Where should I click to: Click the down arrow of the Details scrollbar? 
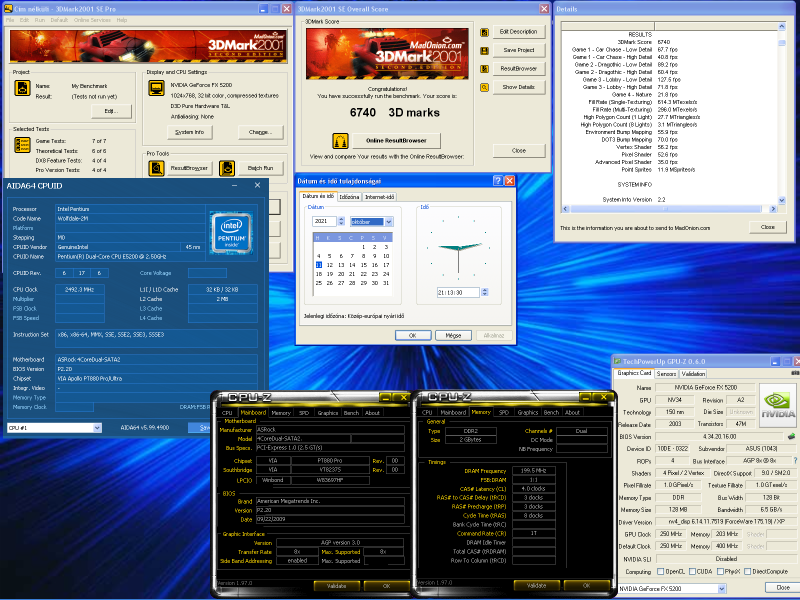pos(782,201)
